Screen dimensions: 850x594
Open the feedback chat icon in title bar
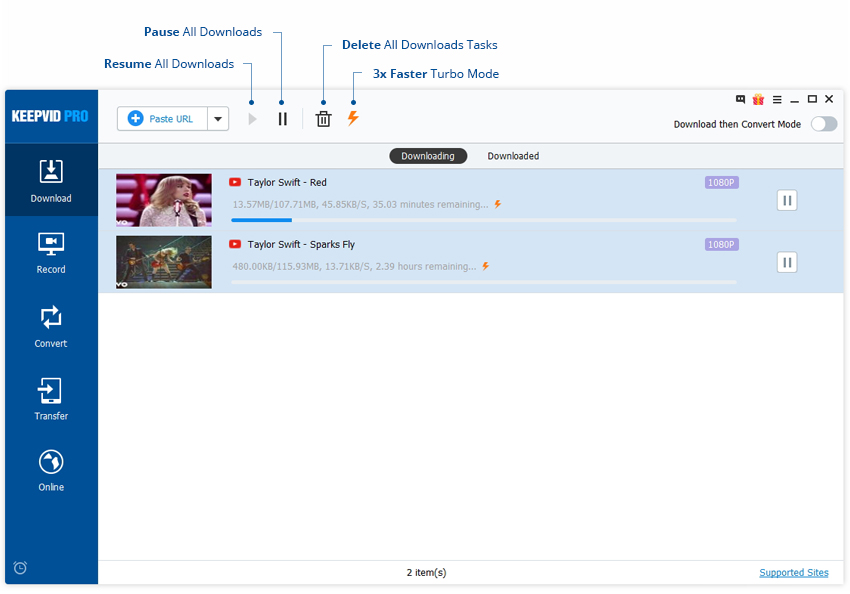tap(740, 99)
